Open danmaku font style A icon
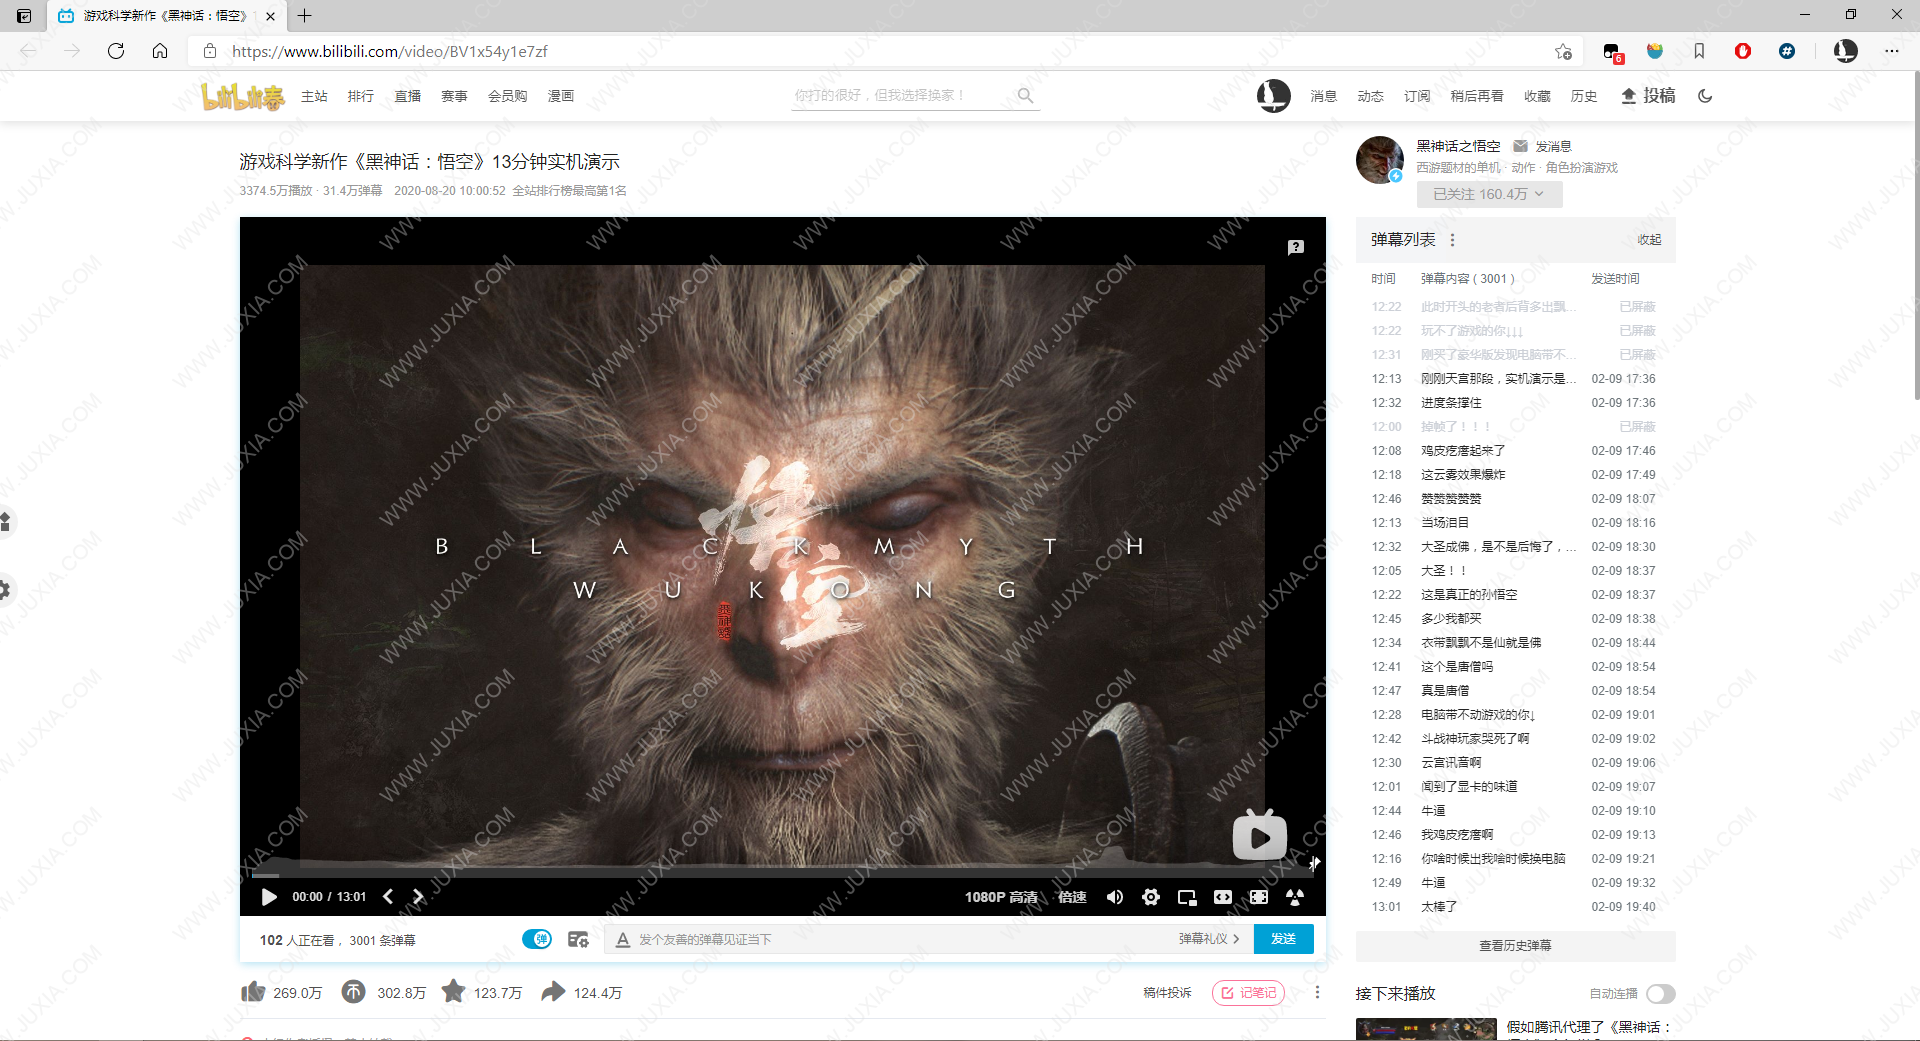Viewport: 1920px width, 1041px height. (x=623, y=939)
